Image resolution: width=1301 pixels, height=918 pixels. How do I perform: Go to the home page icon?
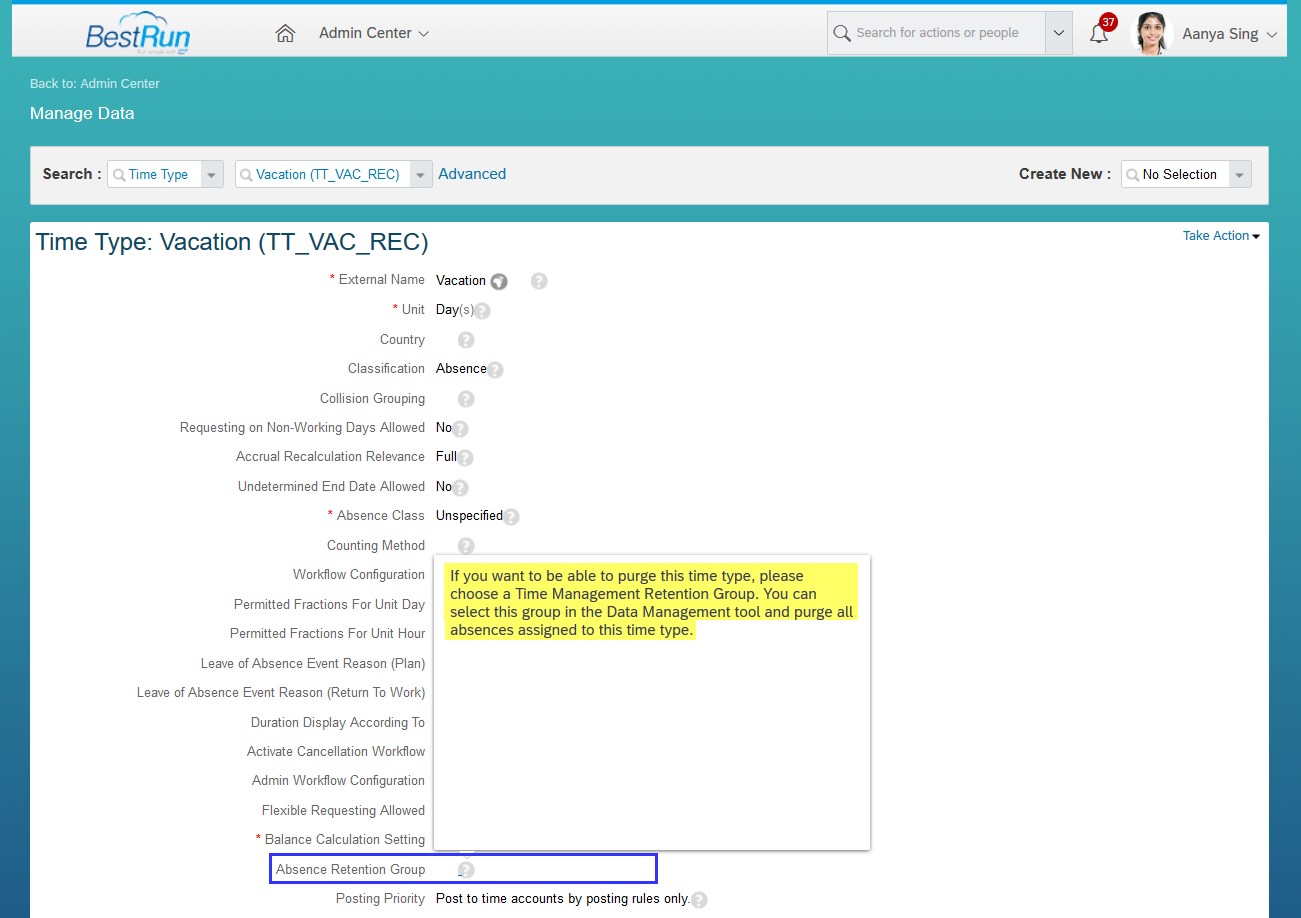pos(285,33)
